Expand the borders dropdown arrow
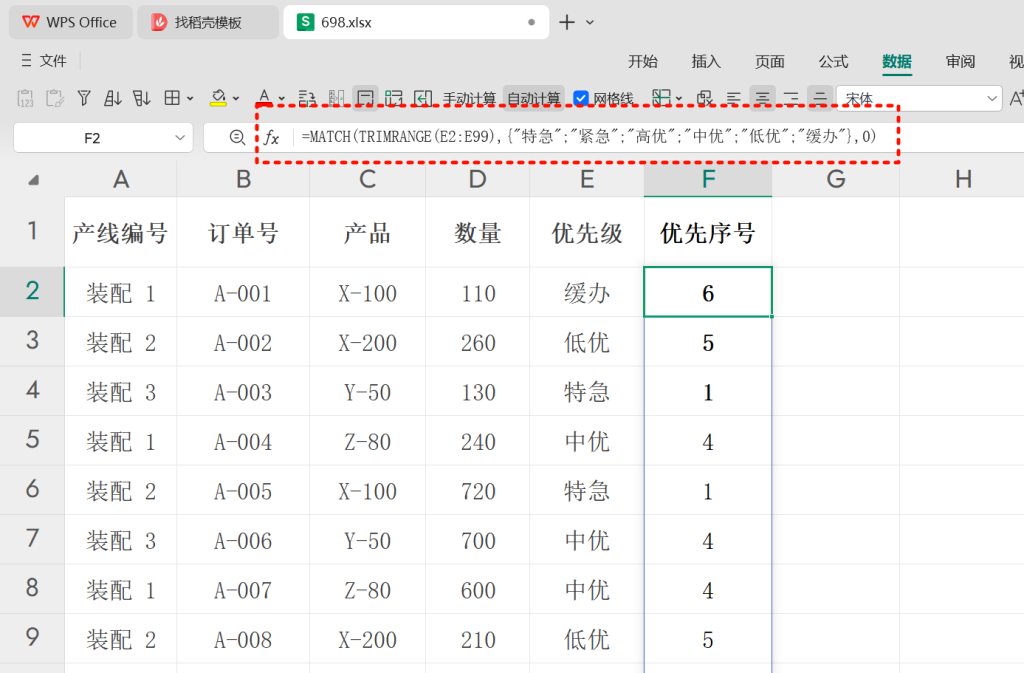Viewport: 1024px width, 673px height. (190, 99)
